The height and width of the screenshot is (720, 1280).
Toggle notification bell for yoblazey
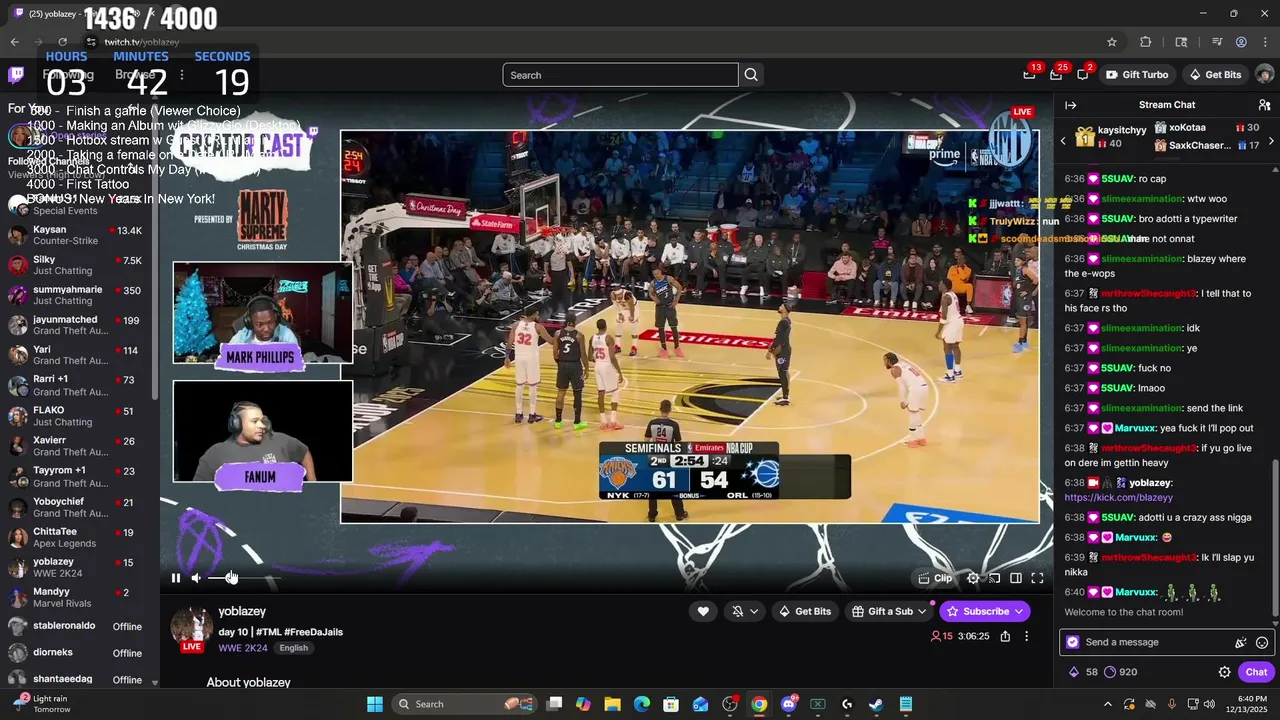click(x=738, y=611)
